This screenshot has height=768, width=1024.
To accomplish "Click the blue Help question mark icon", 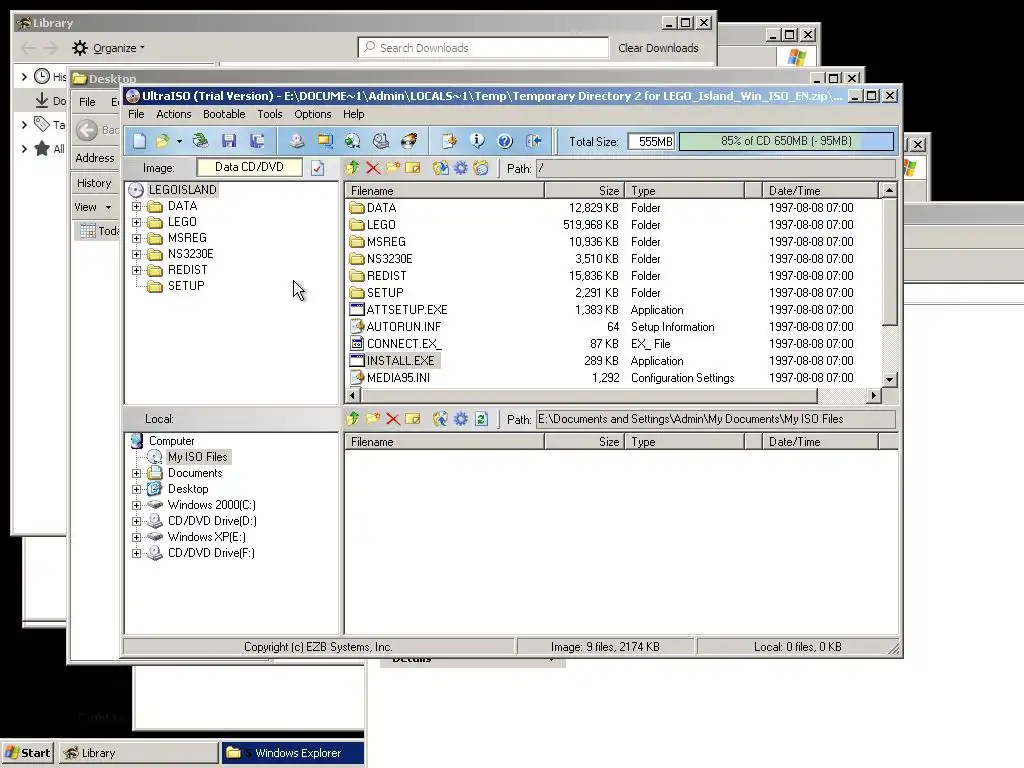I will click(505, 141).
